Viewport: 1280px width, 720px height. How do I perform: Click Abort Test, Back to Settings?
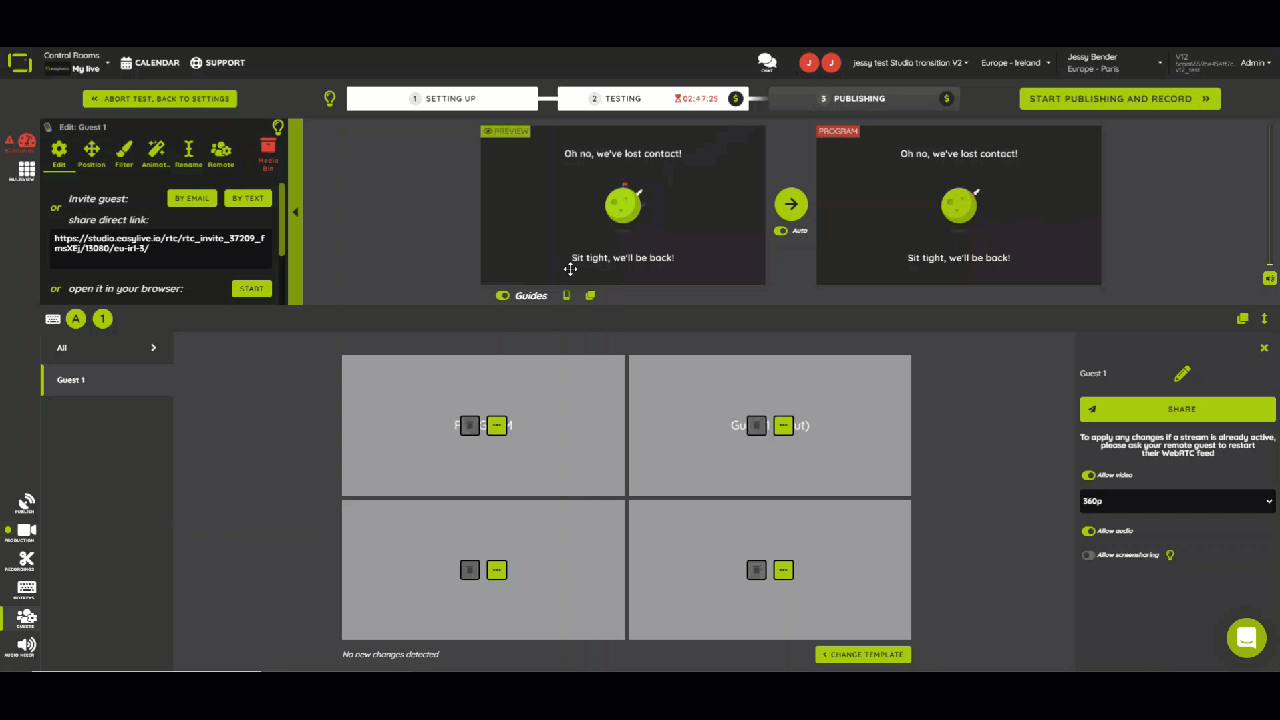160,99
